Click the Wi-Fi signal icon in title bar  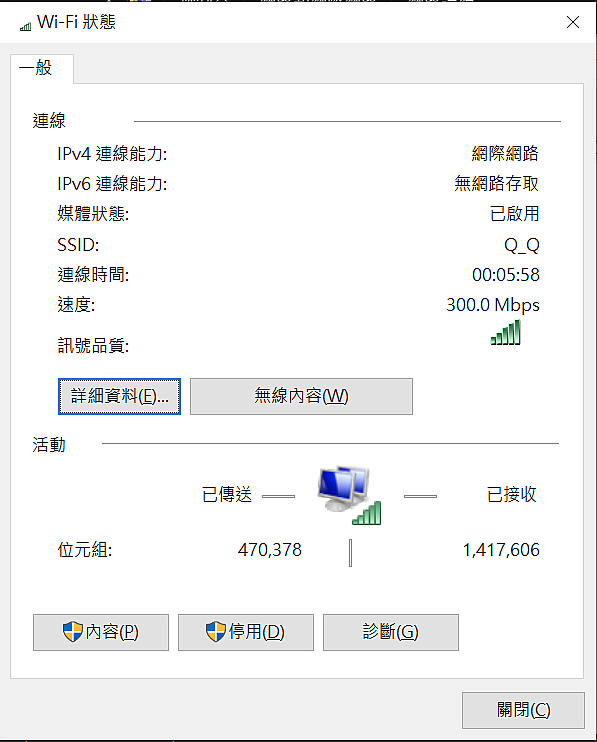(x=26, y=26)
